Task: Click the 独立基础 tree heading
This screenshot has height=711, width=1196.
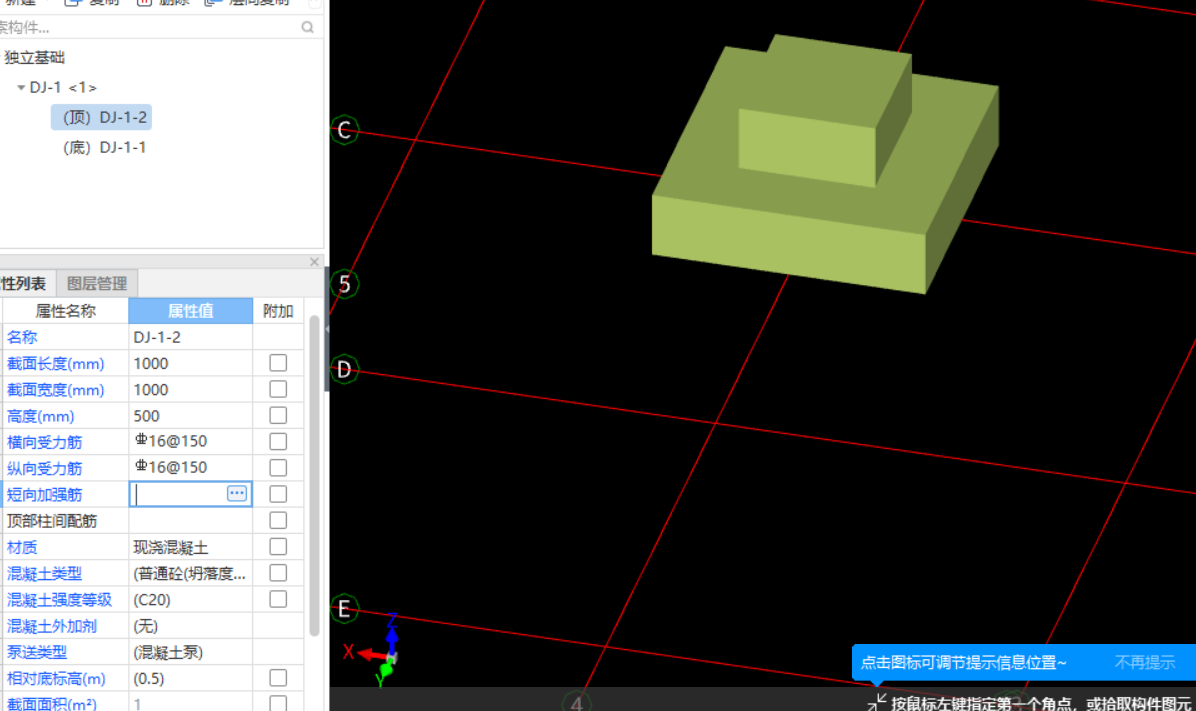Action: tap(34, 57)
